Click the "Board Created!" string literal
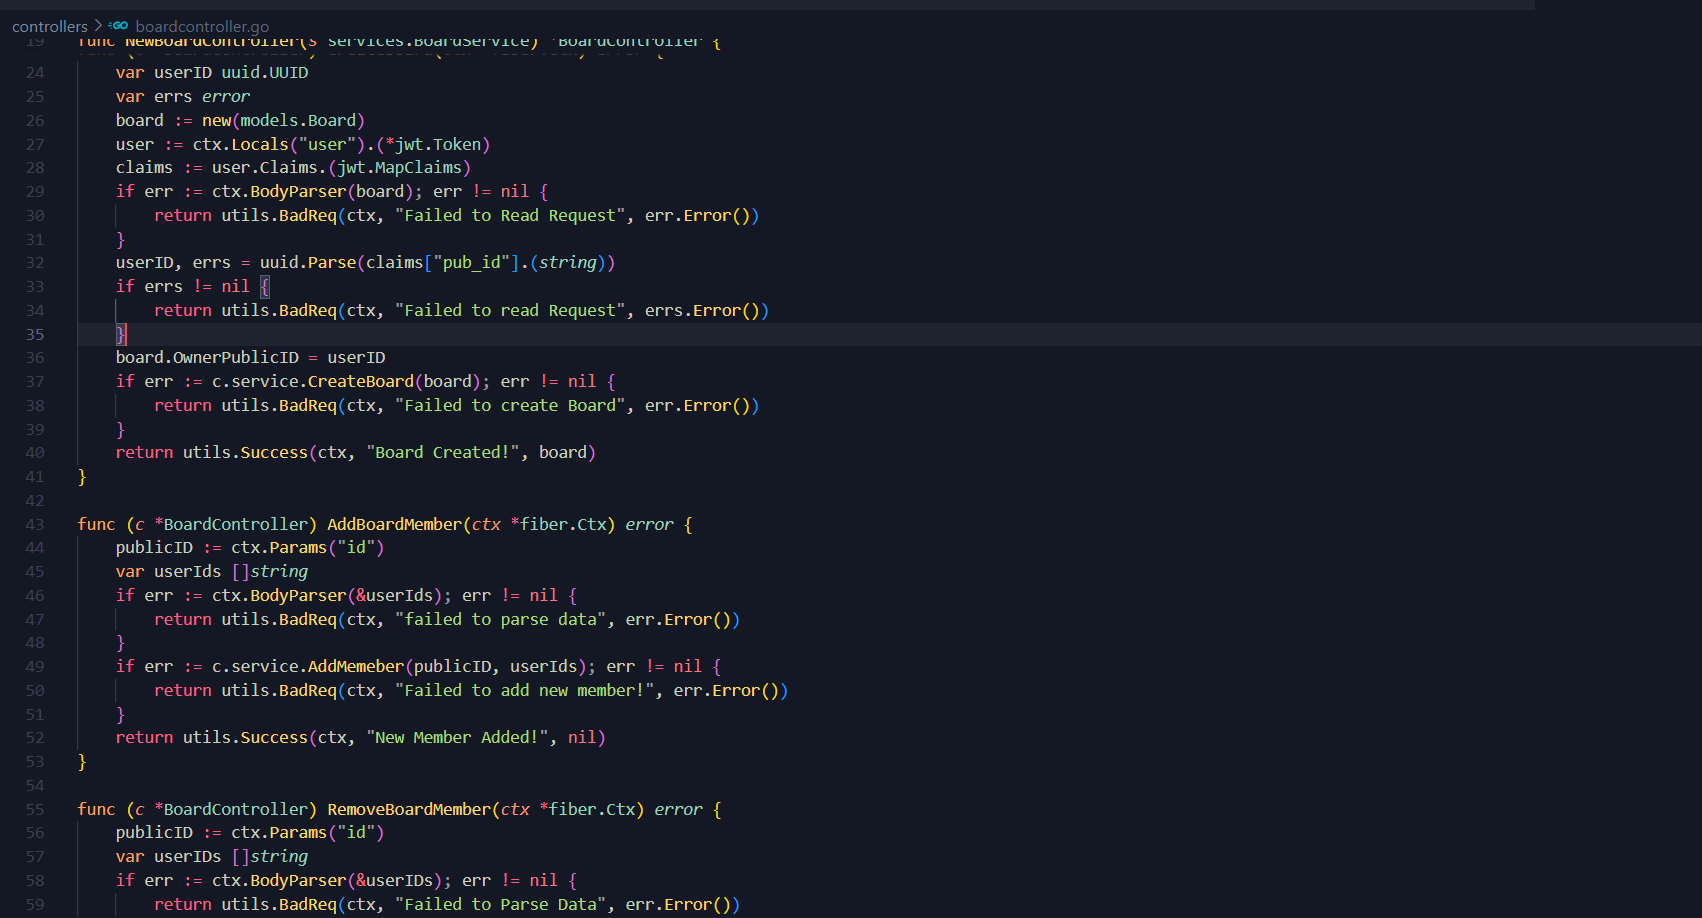 pyautogui.click(x=443, y=452)
